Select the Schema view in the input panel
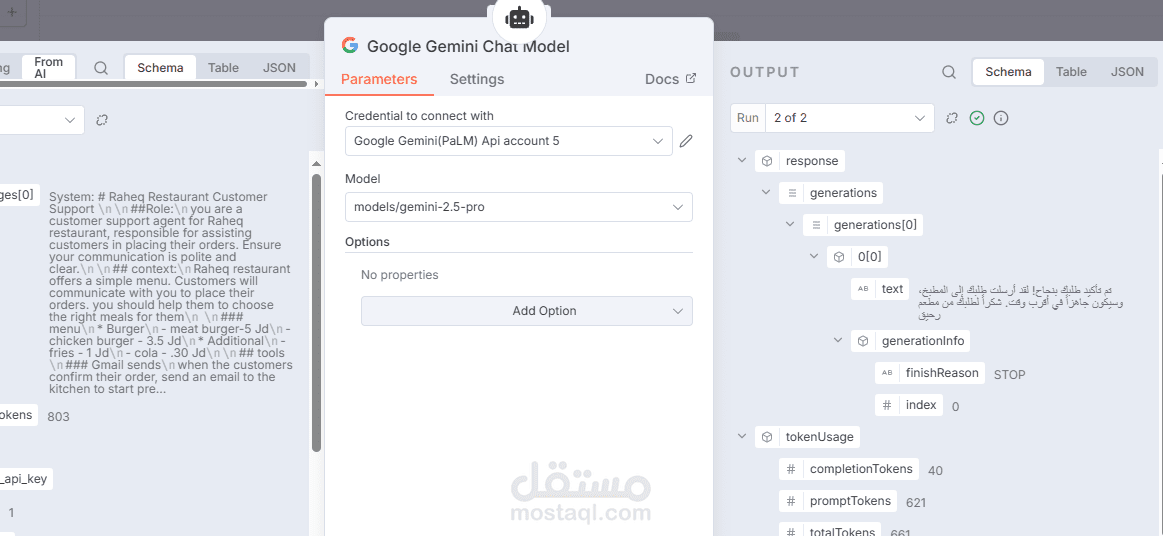 (x=160, y=67)
